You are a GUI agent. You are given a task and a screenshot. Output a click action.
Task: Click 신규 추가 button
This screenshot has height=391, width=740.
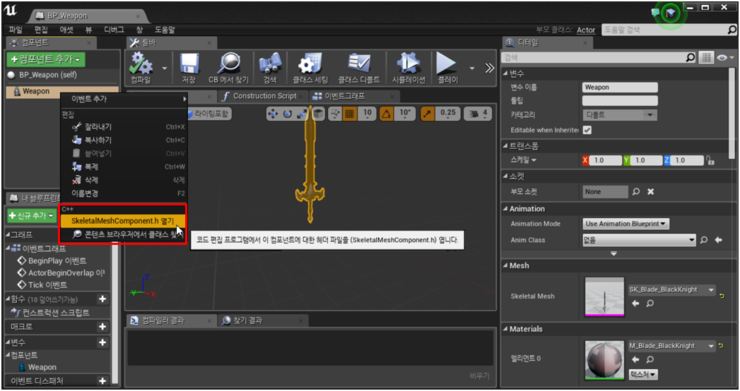click(33, 216)
